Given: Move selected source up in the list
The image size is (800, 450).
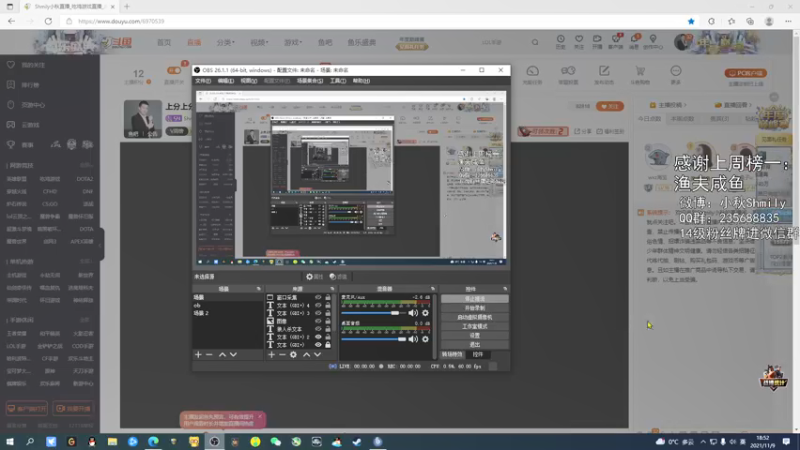Looking at the screenshot, I should [x=307, y=355].
